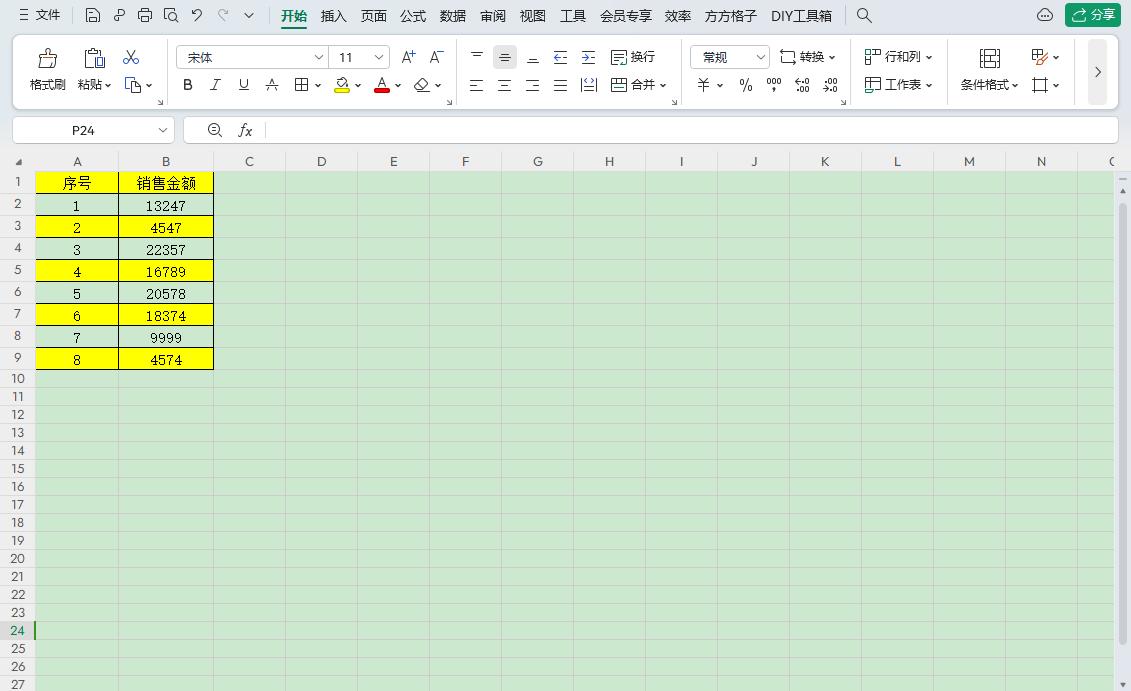Decrease font size with A- icon
Image resolution: width=1131 pixels, height=691 pixels.
point(436,57)
